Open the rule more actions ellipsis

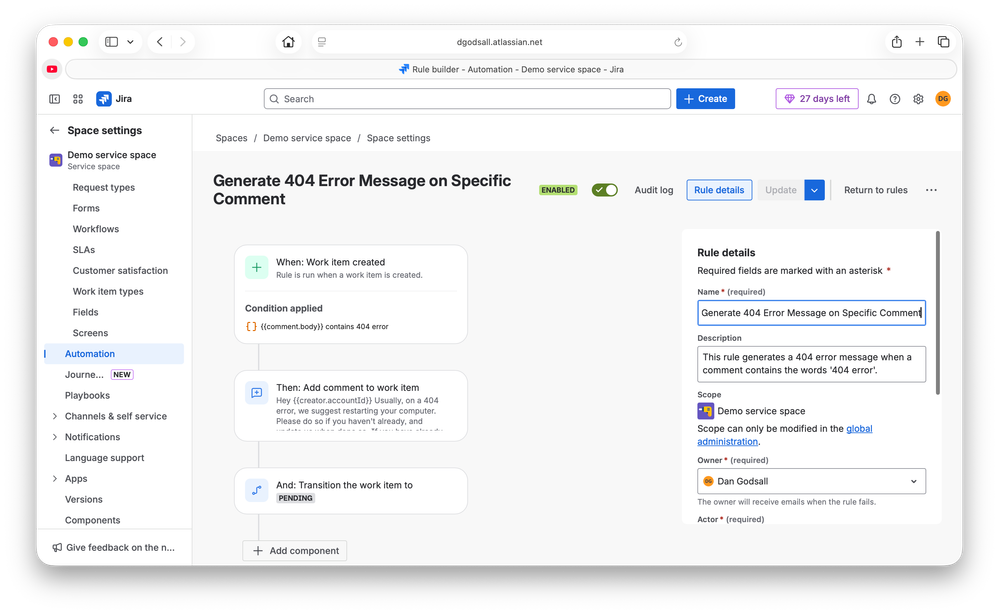tap(931, 190)
